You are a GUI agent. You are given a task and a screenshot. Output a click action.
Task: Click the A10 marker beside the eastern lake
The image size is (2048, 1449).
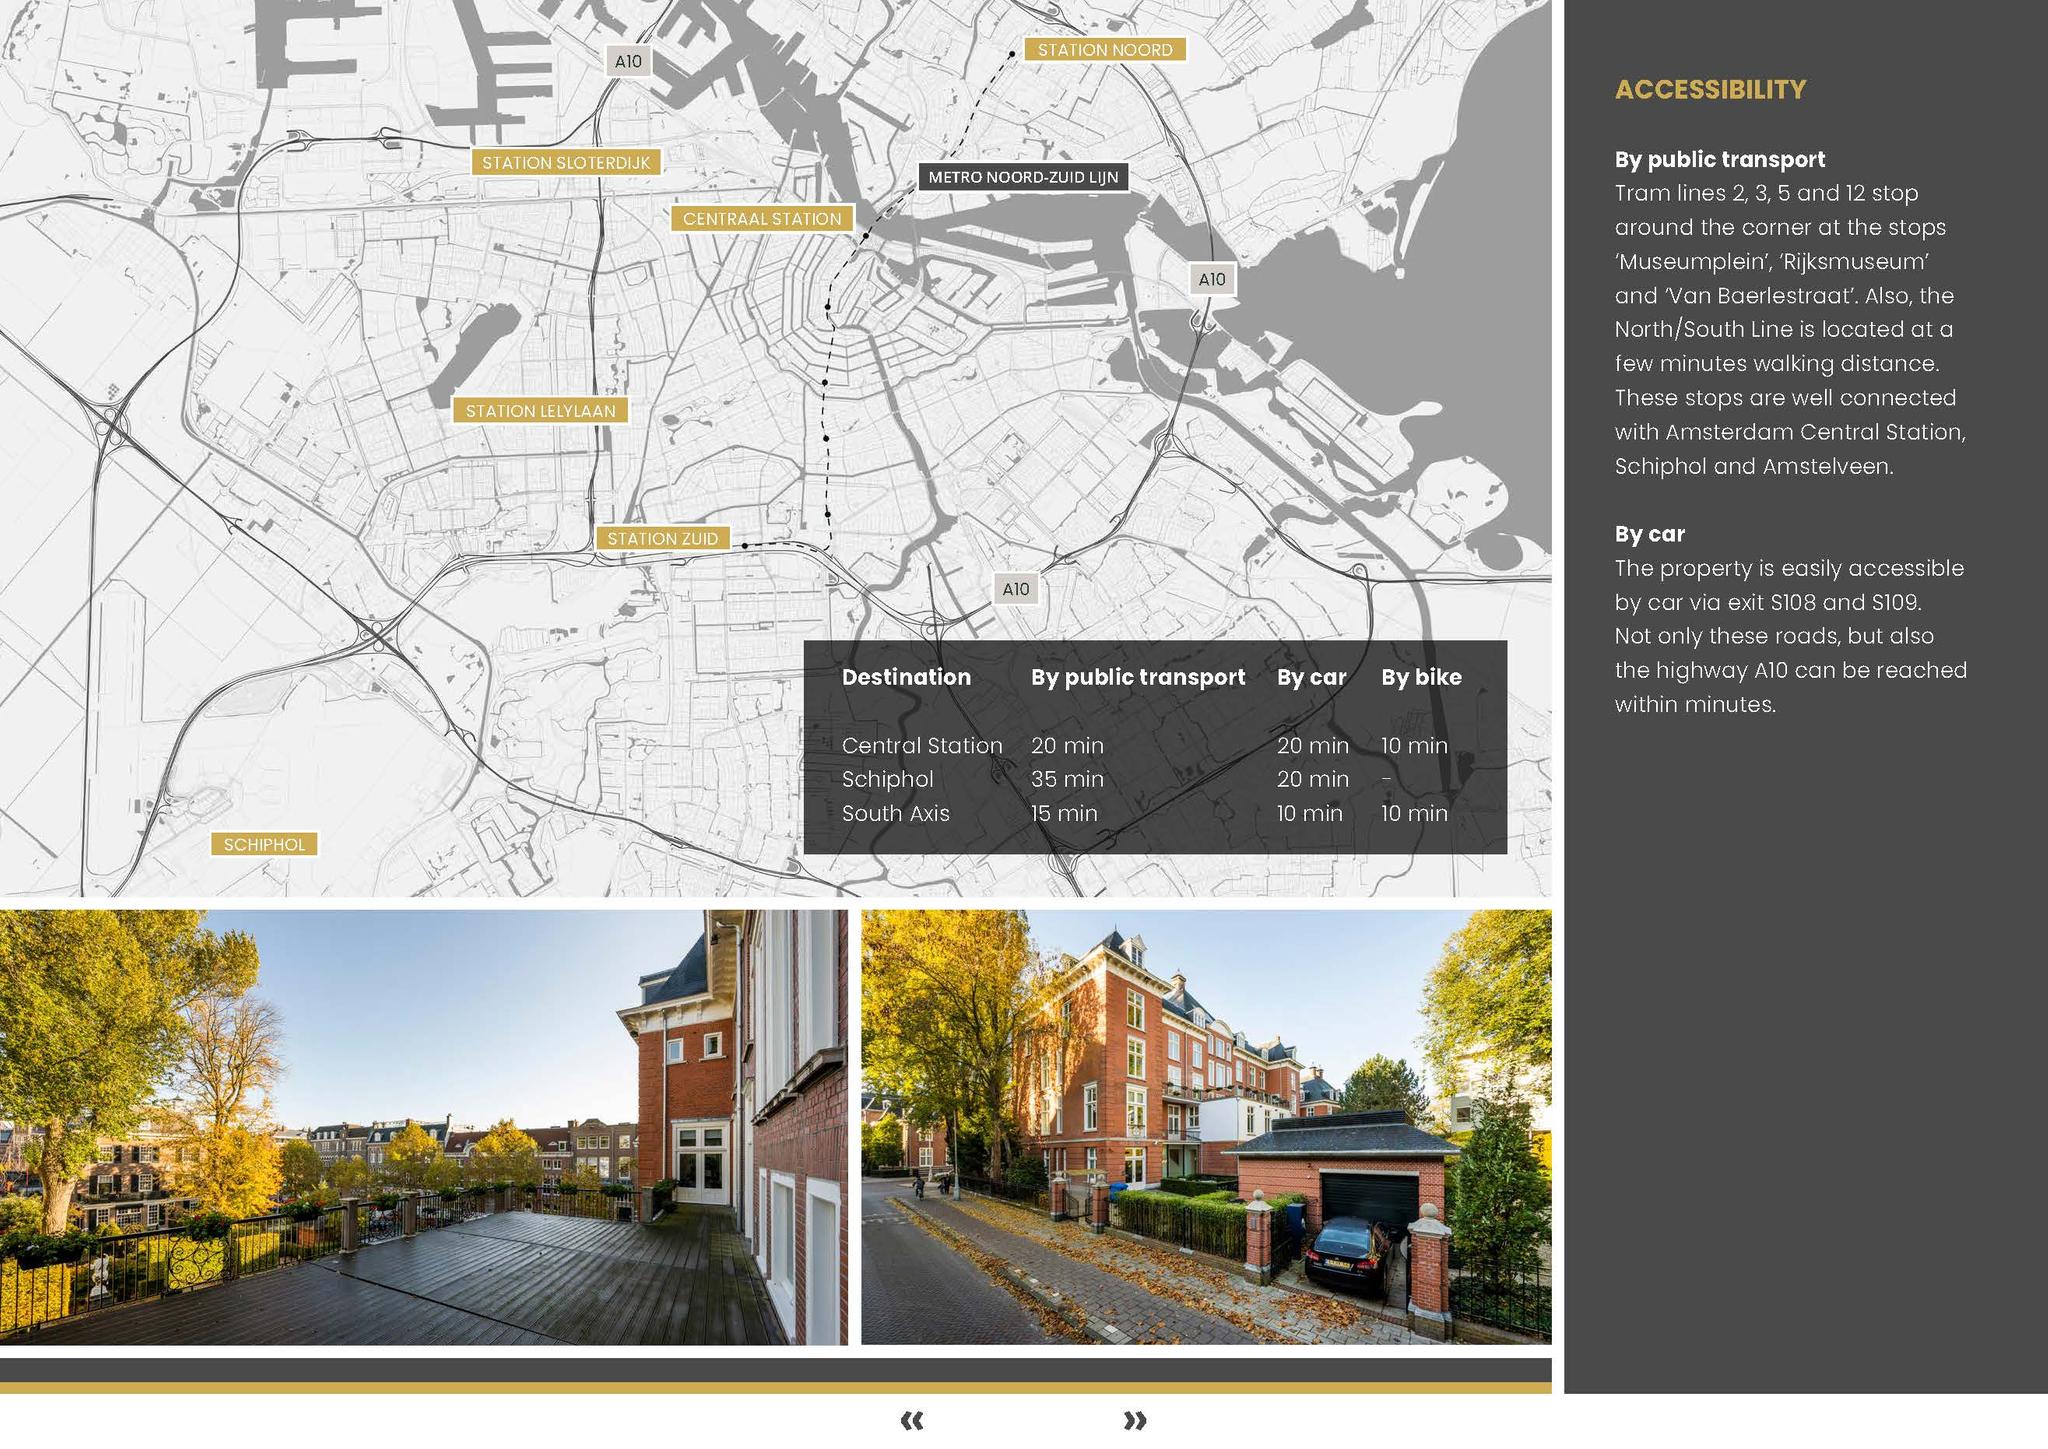pos(1212,279)
